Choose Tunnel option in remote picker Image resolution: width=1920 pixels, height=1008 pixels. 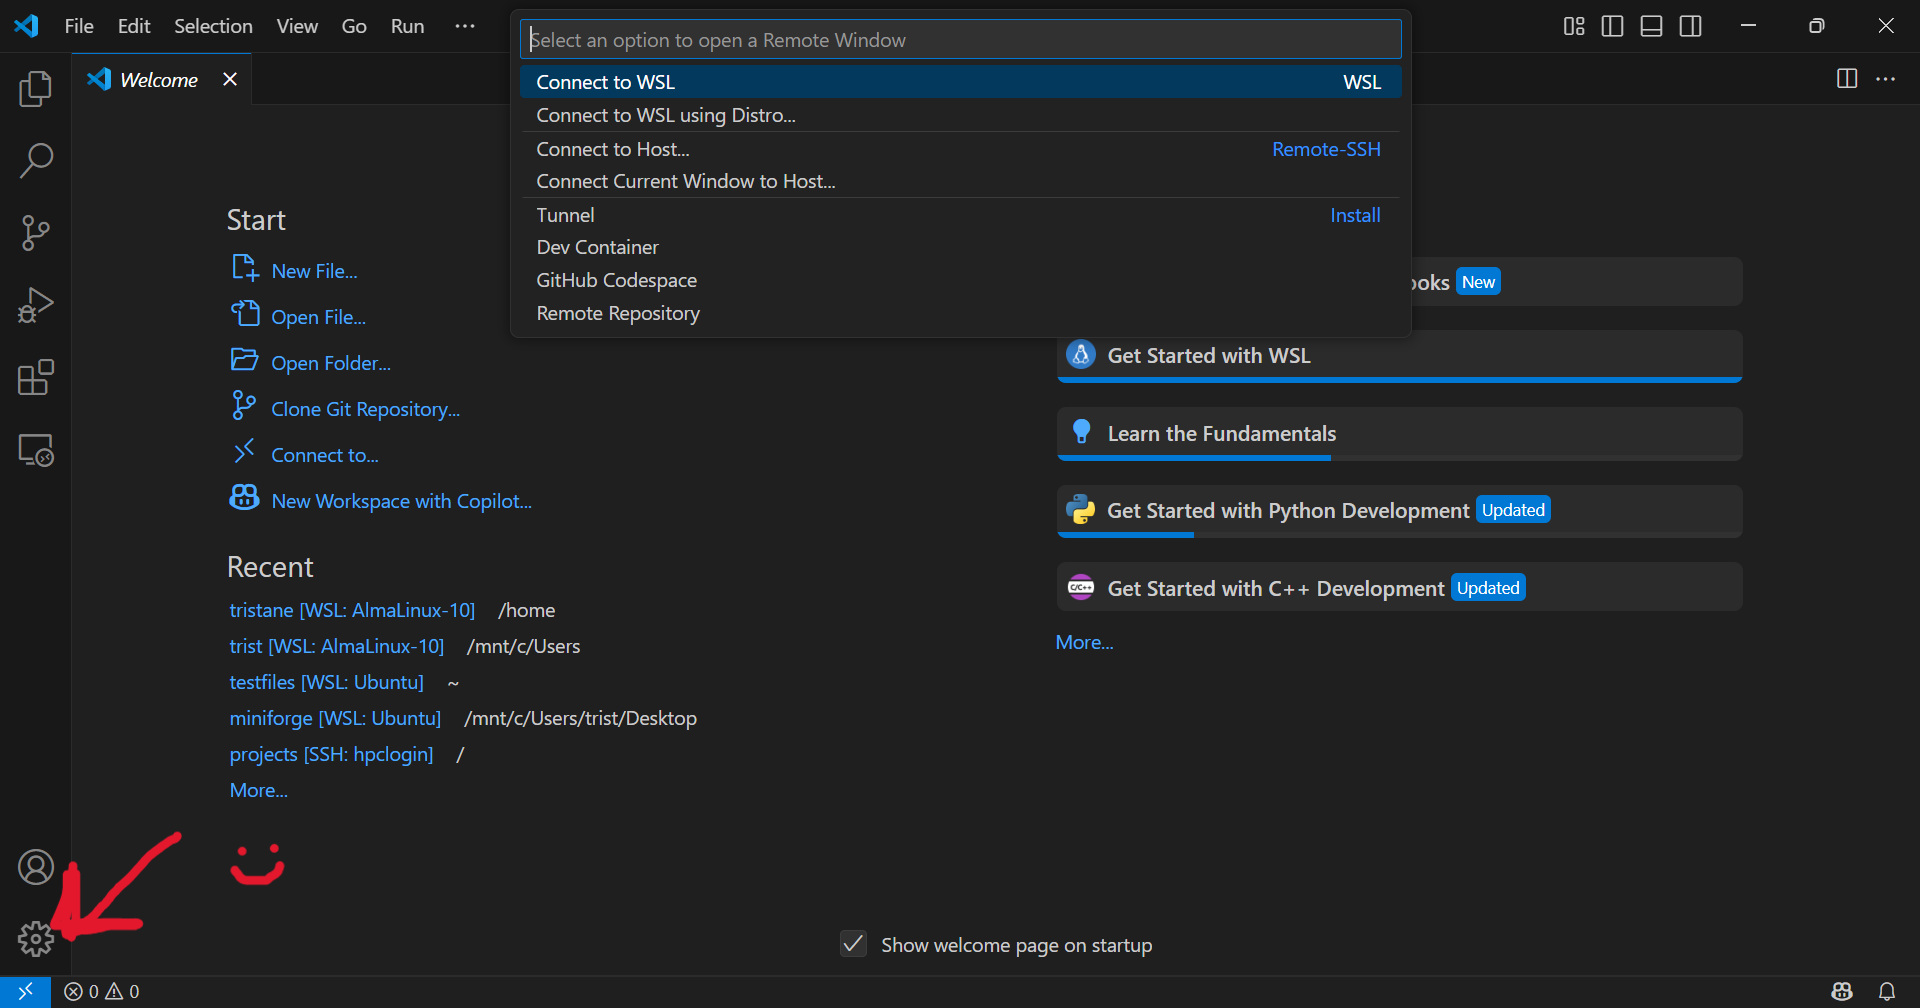(x=960, y=215)
